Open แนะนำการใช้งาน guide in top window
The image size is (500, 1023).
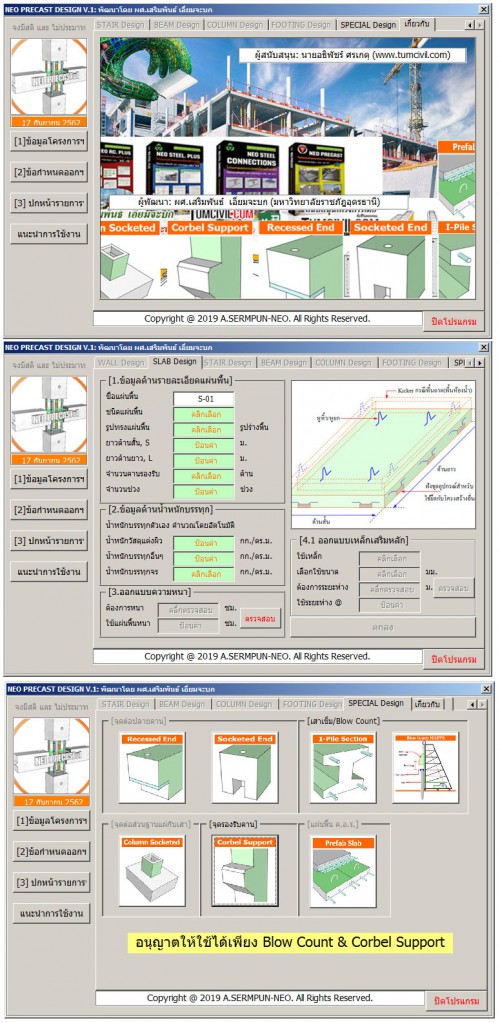(49, 235)
